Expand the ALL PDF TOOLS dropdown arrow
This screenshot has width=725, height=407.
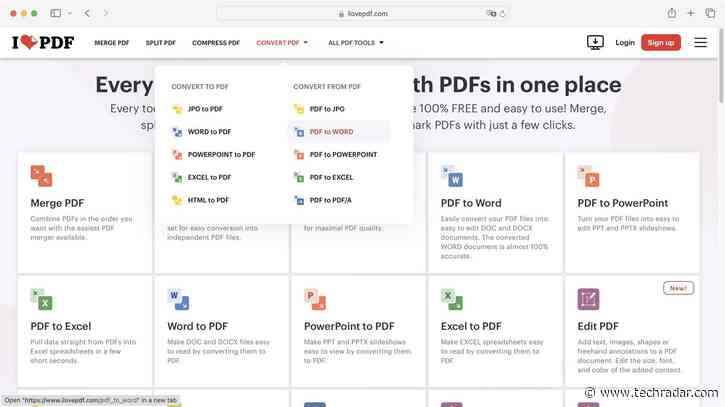click(381, 43)
